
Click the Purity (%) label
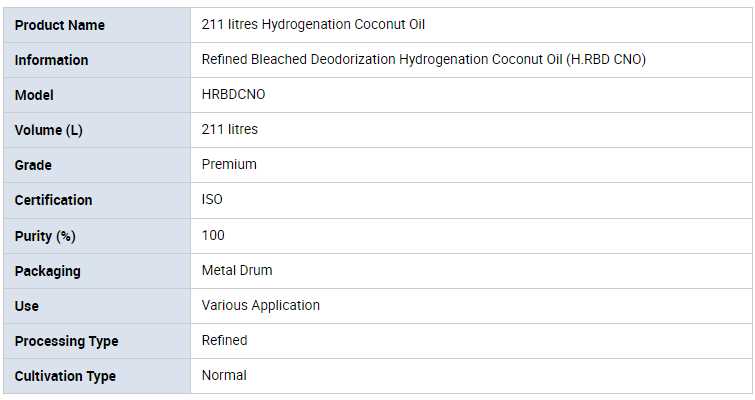click(45, 236)
